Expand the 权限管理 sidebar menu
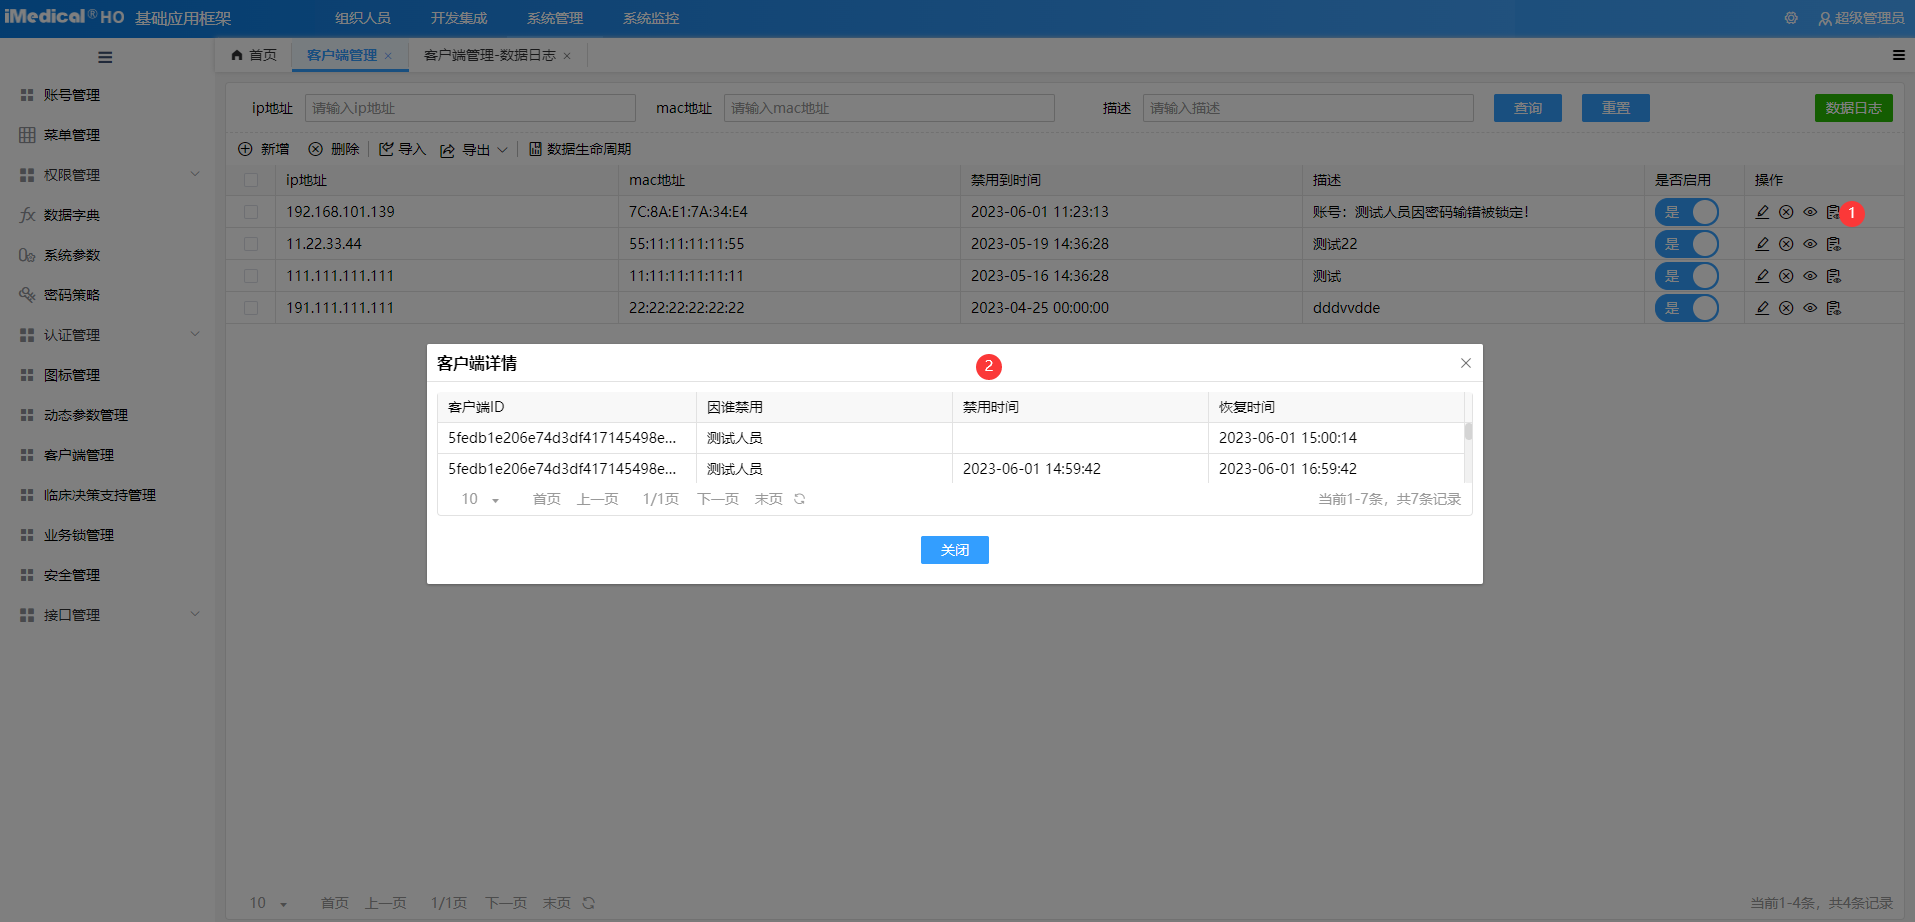 [108, 175]
